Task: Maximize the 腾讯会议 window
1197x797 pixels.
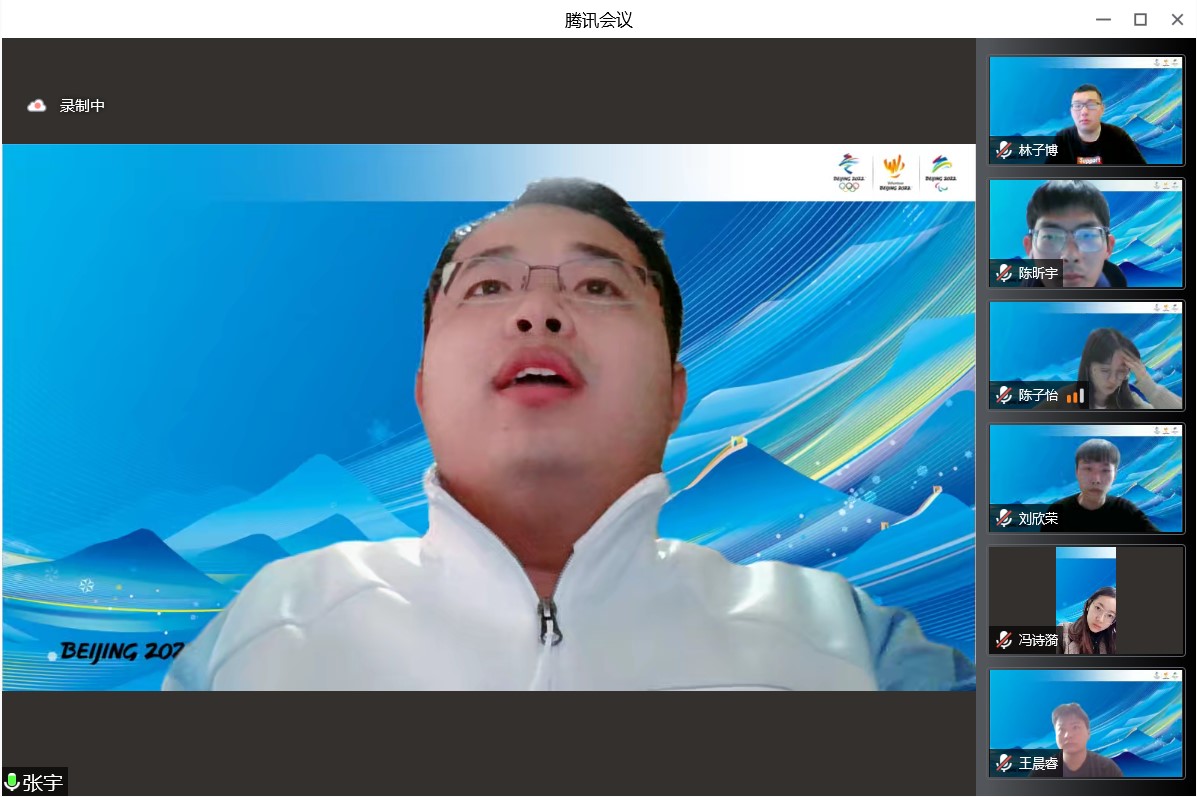Action: pyautogui.click(x=1140, y=19)
